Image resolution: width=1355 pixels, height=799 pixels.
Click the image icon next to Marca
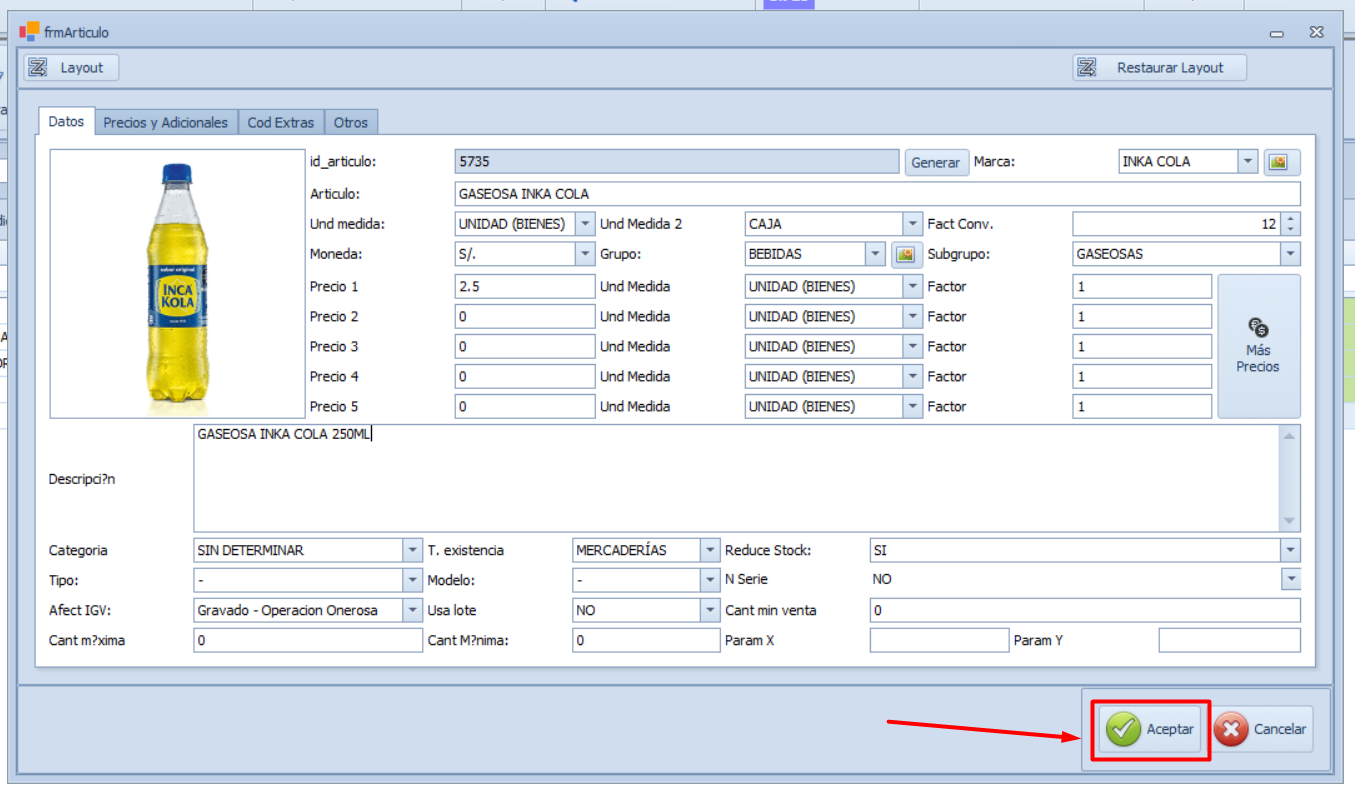[x=1282, y=162]
